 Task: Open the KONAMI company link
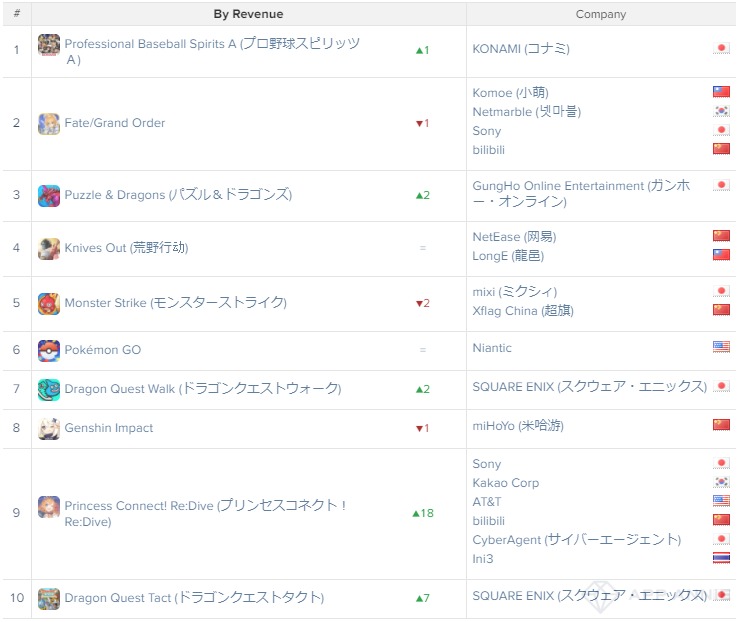click(521, 49)
